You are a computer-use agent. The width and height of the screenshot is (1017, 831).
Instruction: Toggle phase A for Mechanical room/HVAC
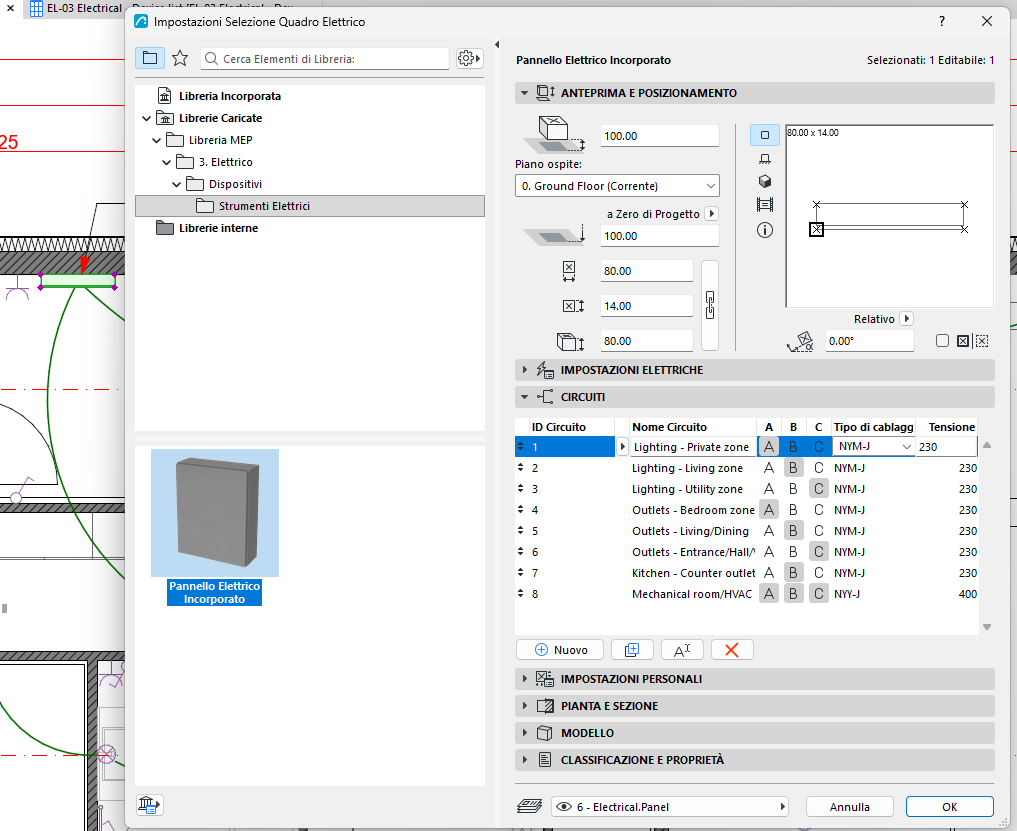tap(769, 594)
